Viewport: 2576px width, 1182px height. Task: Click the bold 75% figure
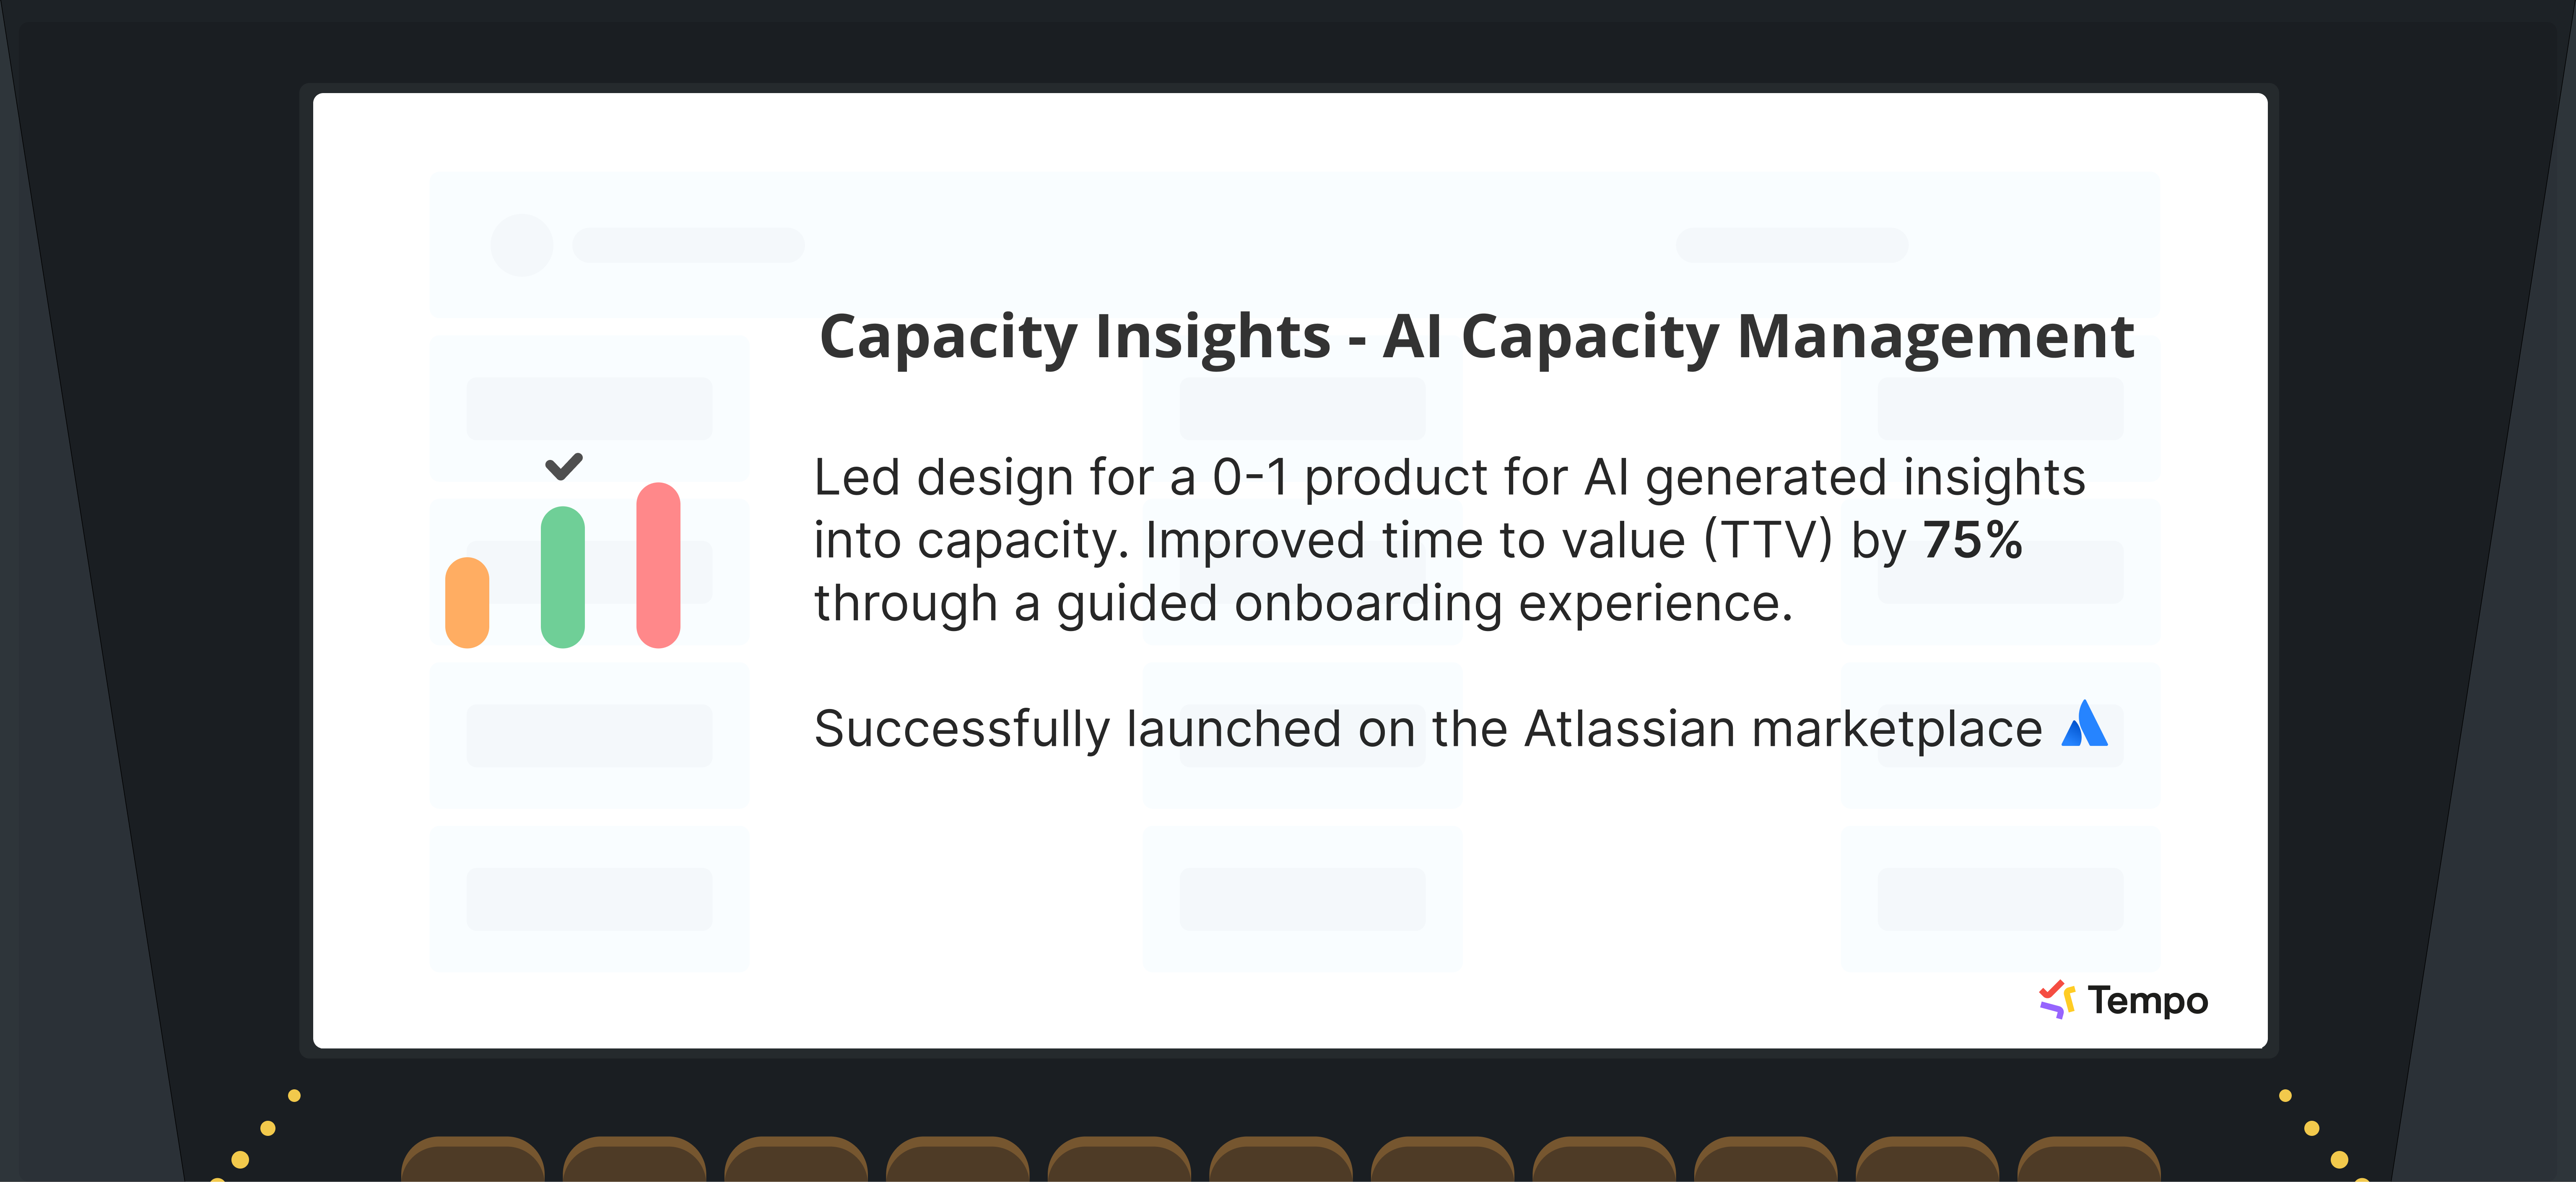1972,540
